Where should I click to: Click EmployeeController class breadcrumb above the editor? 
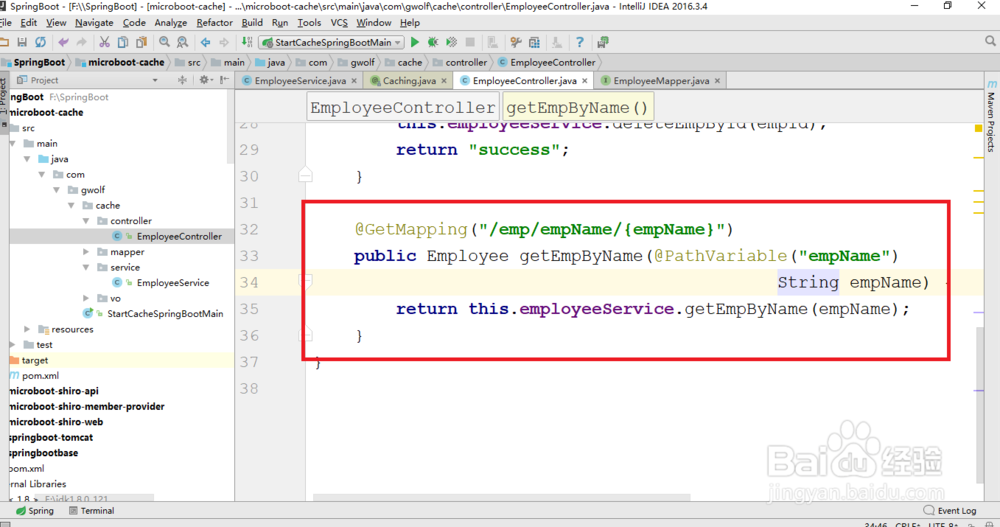click(402, 108)
